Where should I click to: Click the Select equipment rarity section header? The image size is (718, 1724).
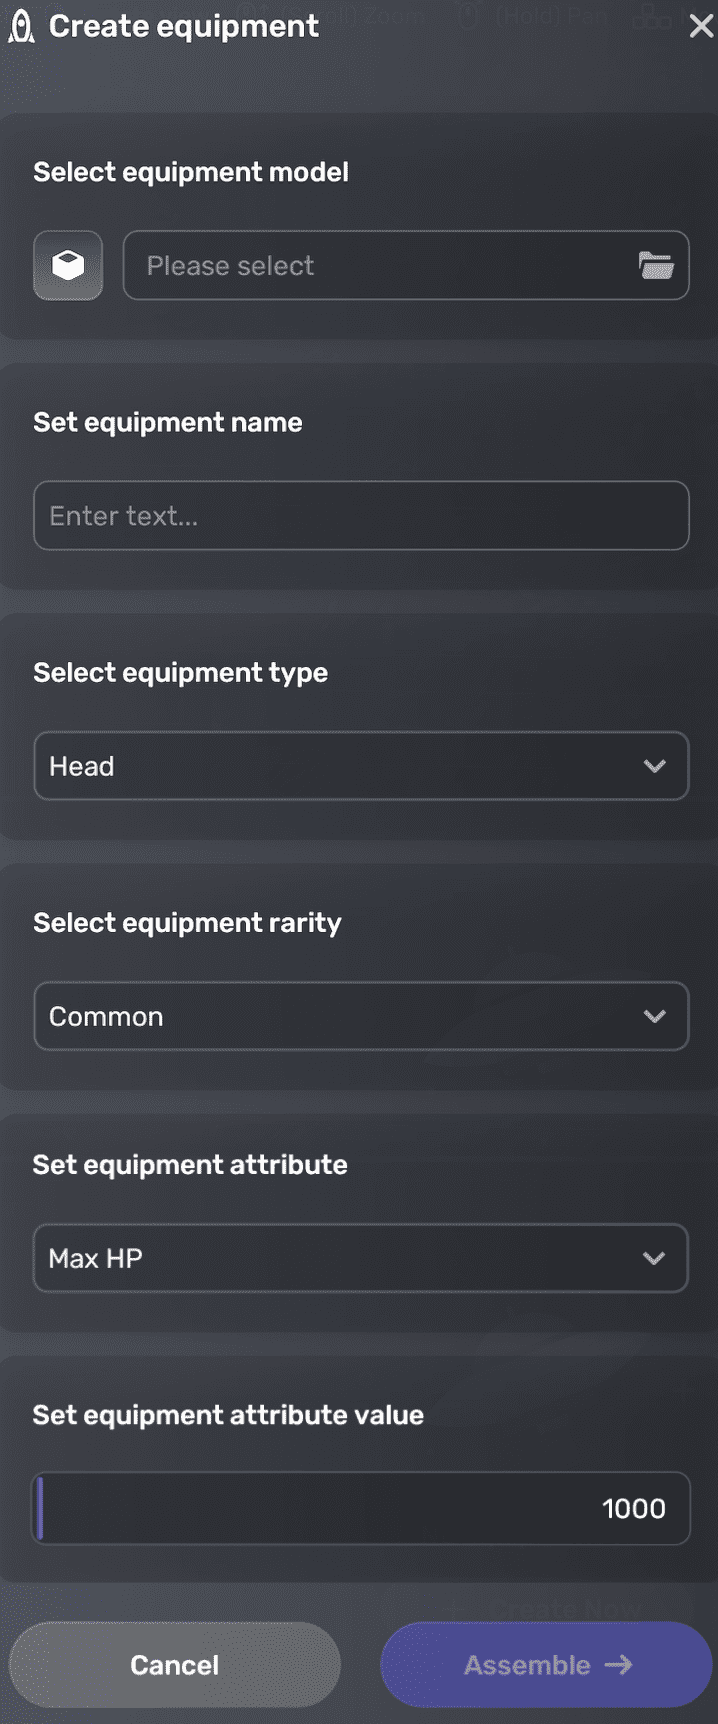[186, 922]
